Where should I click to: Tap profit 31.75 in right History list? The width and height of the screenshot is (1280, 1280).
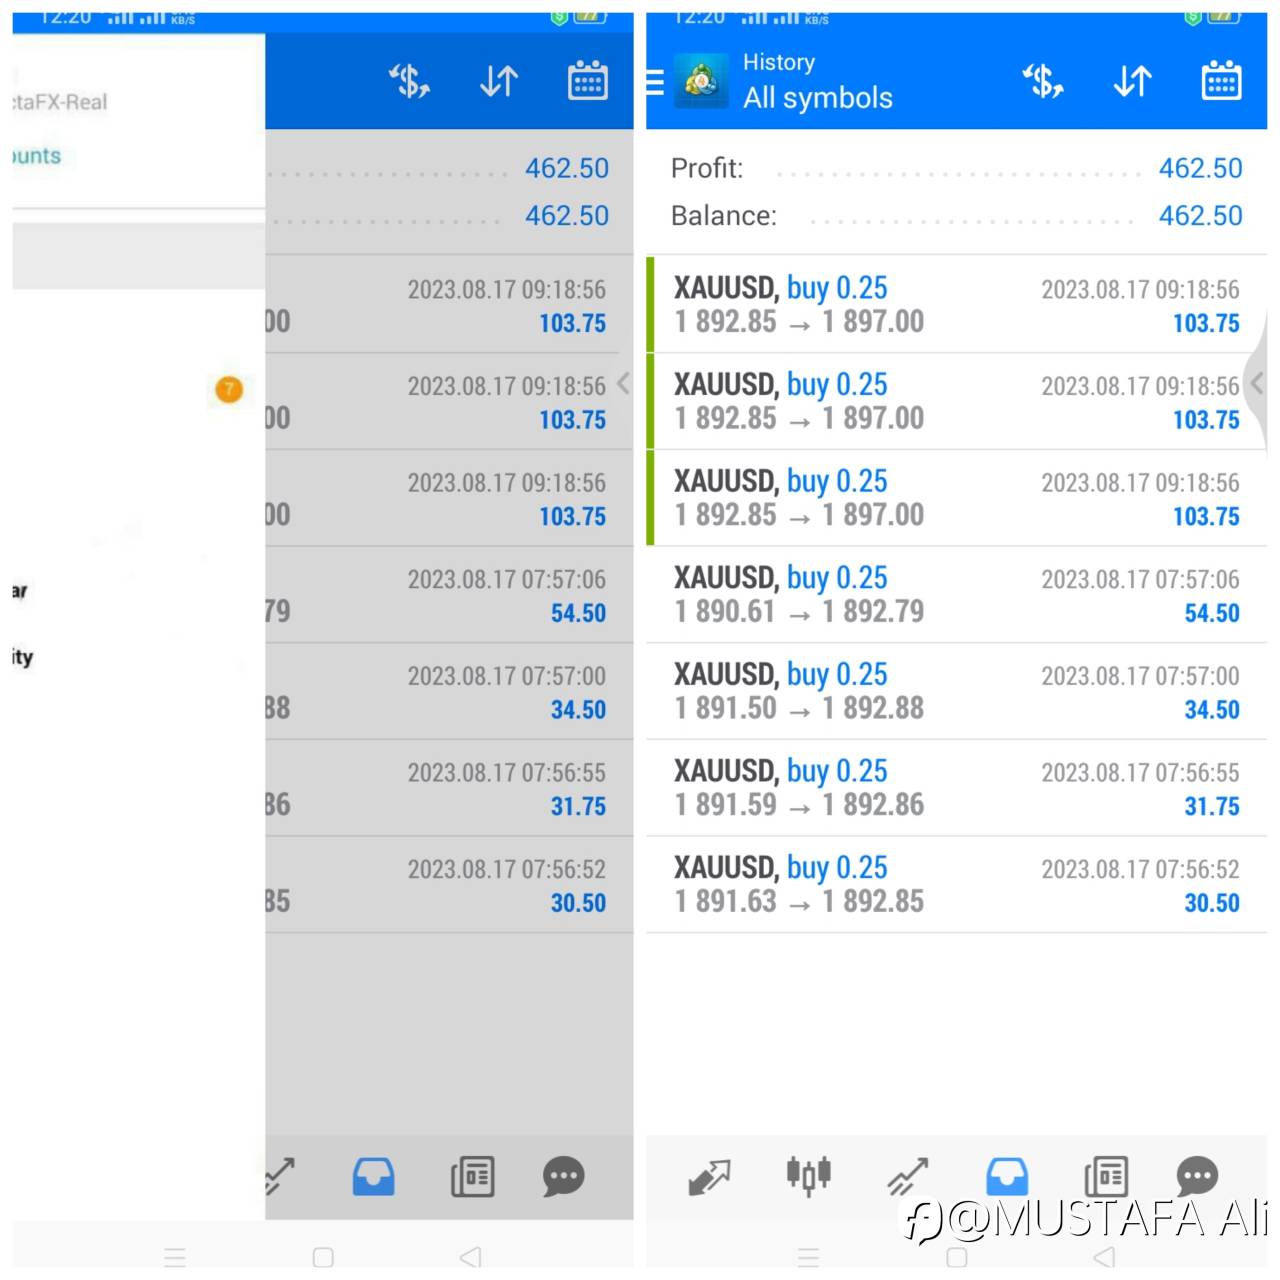[x=1212, y=806]
